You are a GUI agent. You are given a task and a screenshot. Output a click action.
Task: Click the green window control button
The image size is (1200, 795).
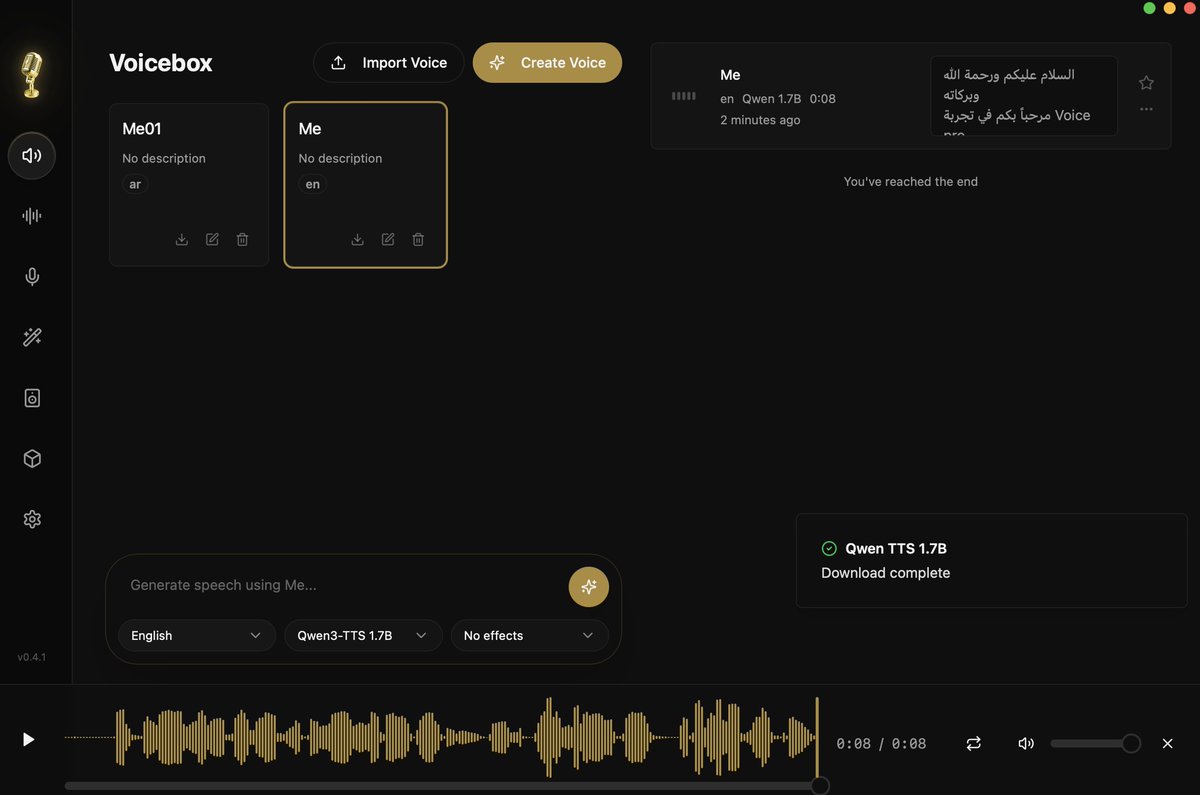[1150, 8]
